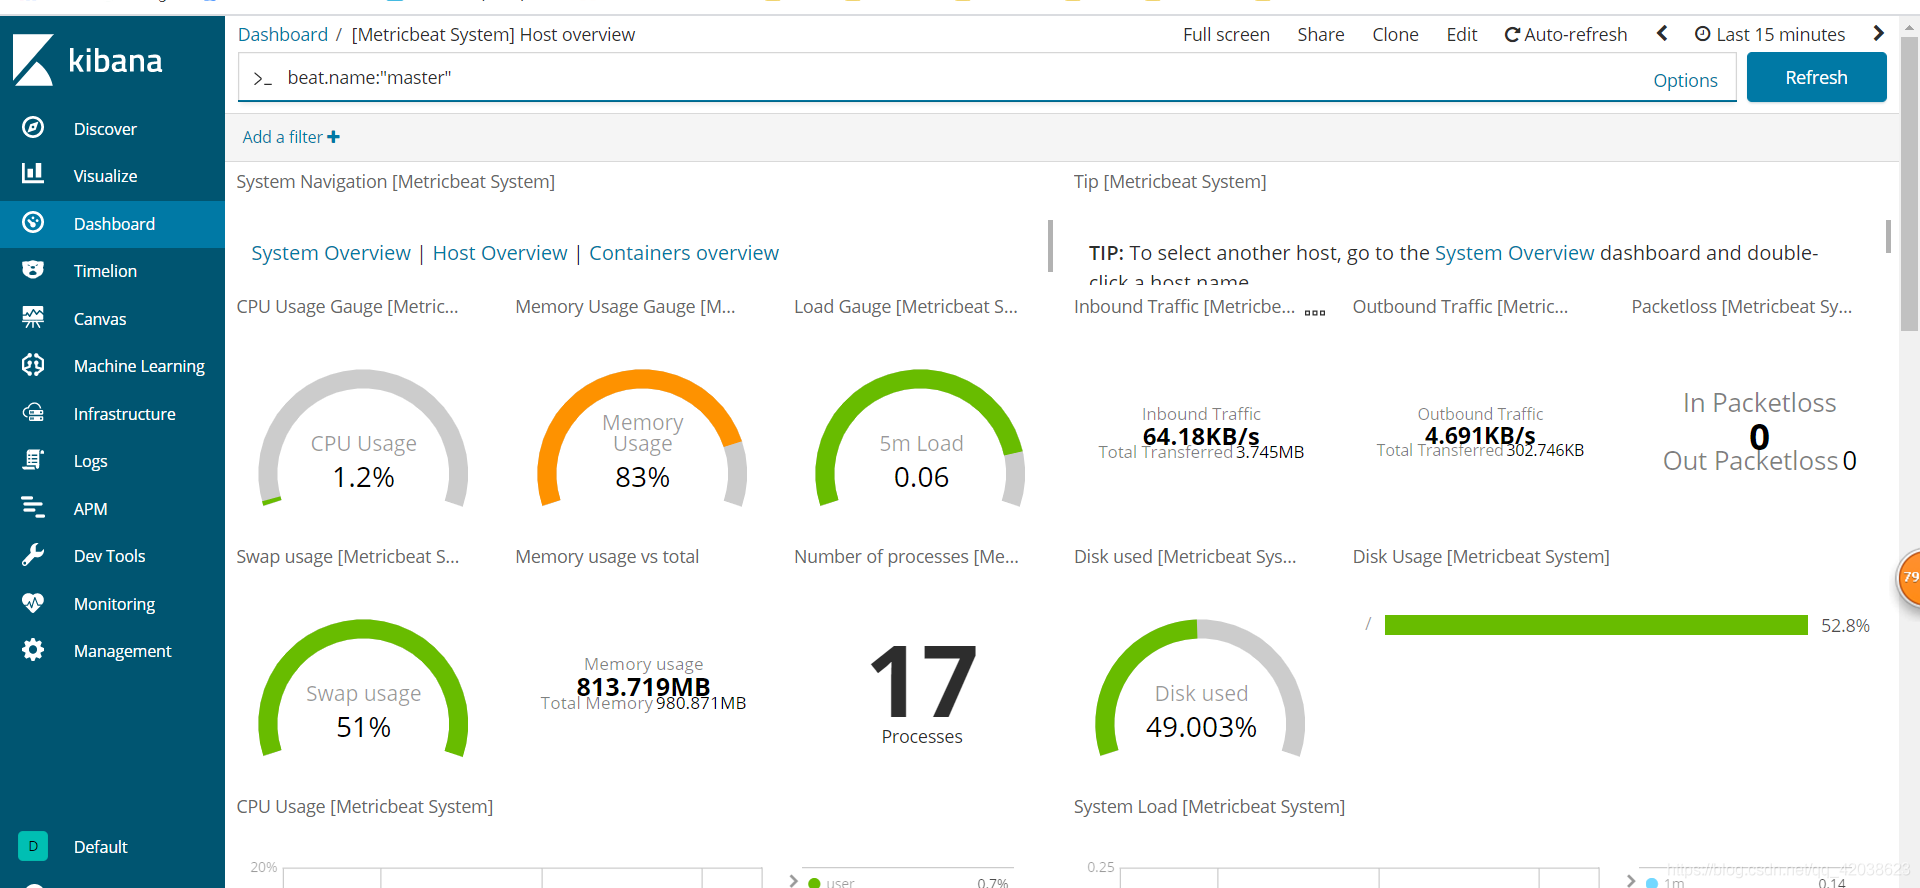Click the main page vertical scrollbar
Screen dimensions: 1920x888
1909,185
